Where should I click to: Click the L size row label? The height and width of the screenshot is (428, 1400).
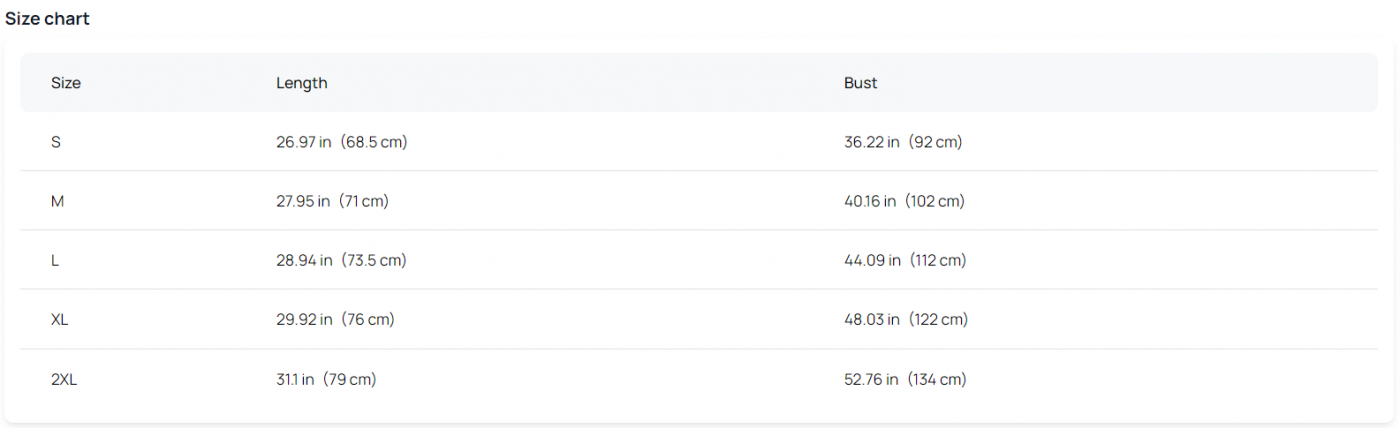coord(55,260)
